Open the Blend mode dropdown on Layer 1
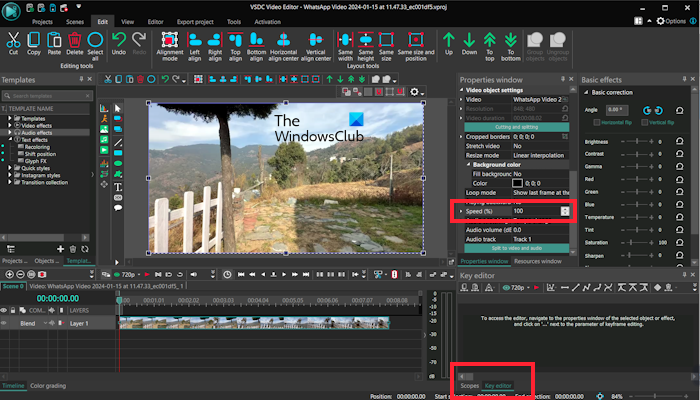700x400 pixels. 46,323
